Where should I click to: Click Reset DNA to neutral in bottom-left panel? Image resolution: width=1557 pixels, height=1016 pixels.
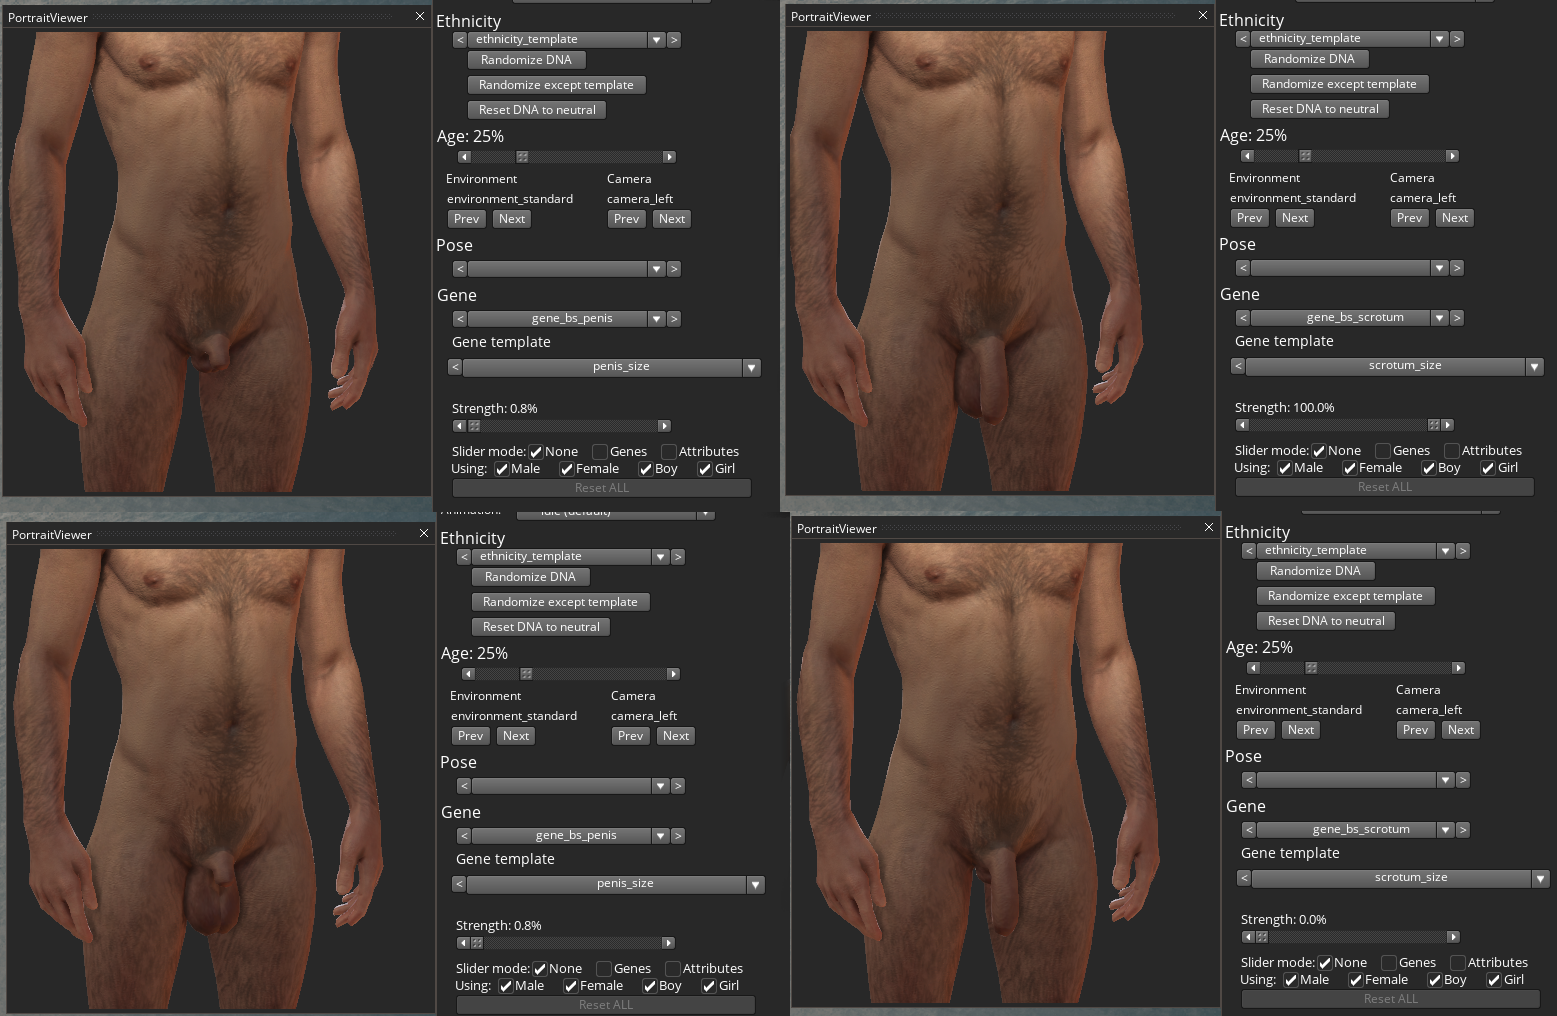[x=541, y=627]
